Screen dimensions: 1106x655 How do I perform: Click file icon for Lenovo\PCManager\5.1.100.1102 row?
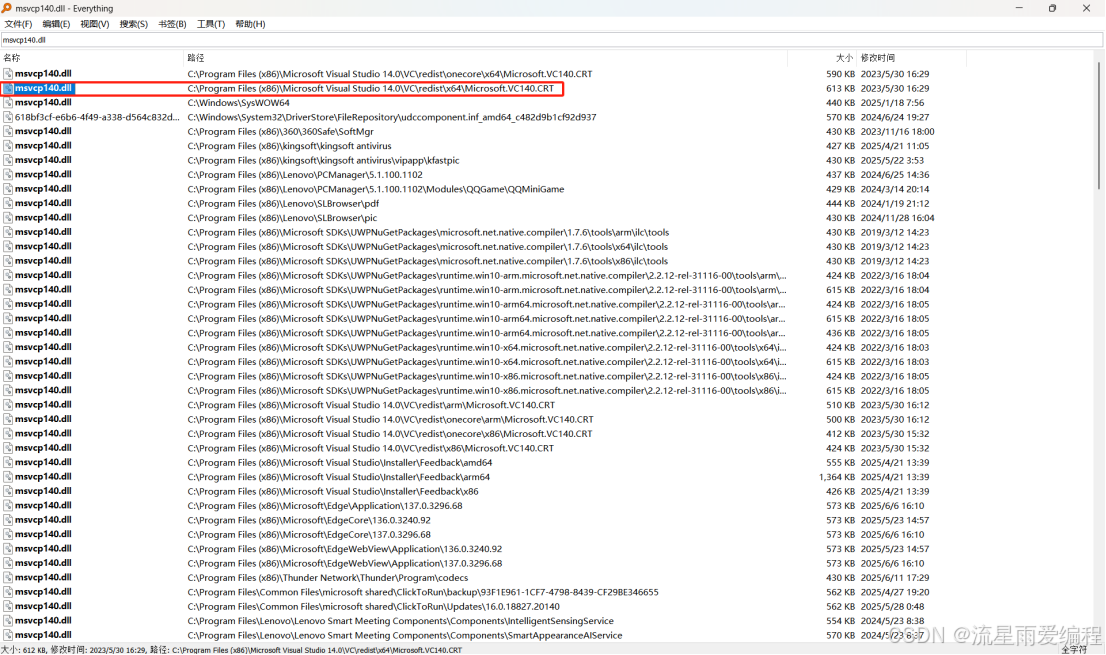[x=8, y=174]
